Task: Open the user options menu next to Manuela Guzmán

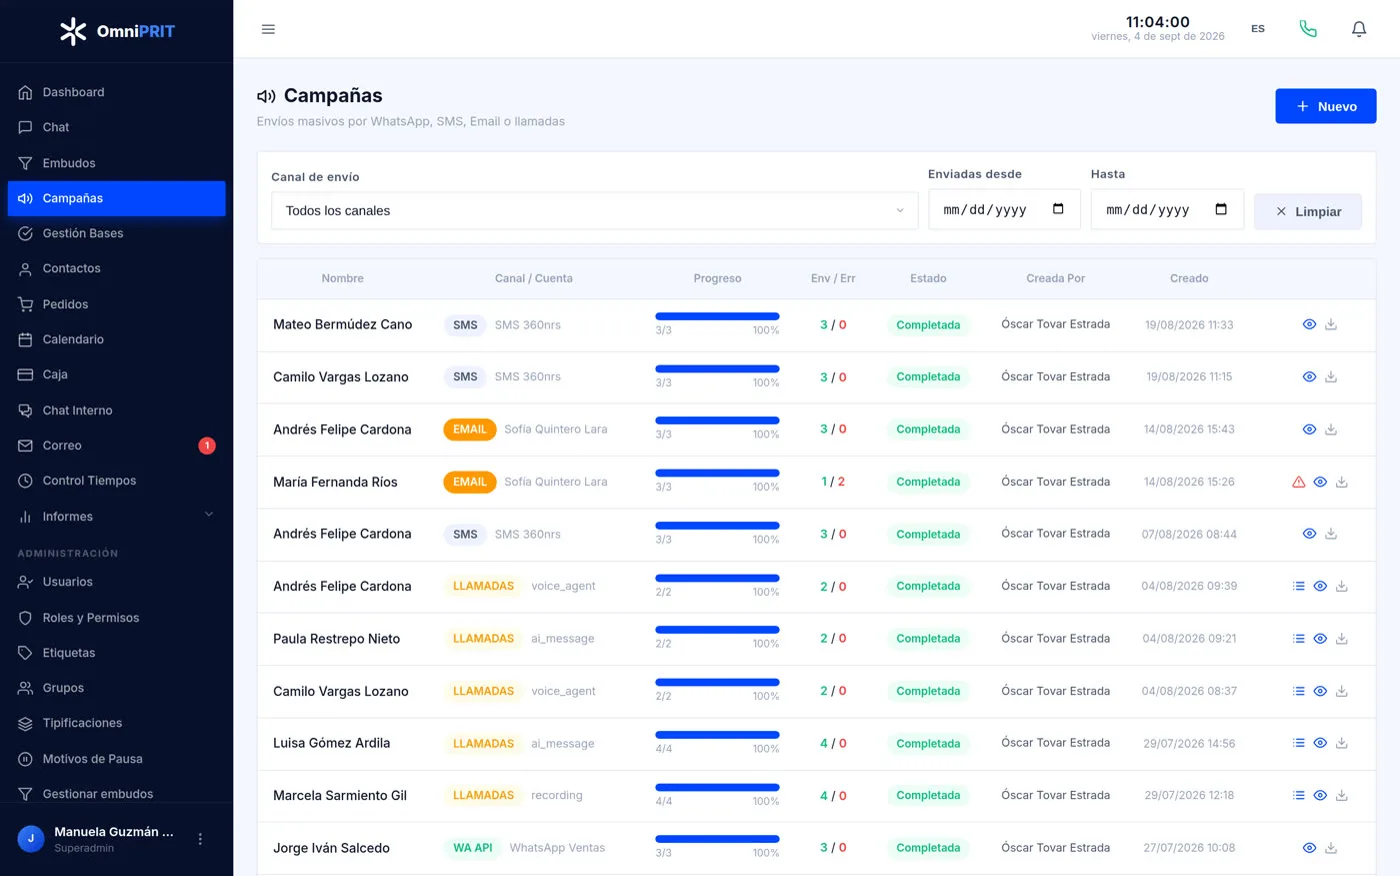Action: coord(200,839)
